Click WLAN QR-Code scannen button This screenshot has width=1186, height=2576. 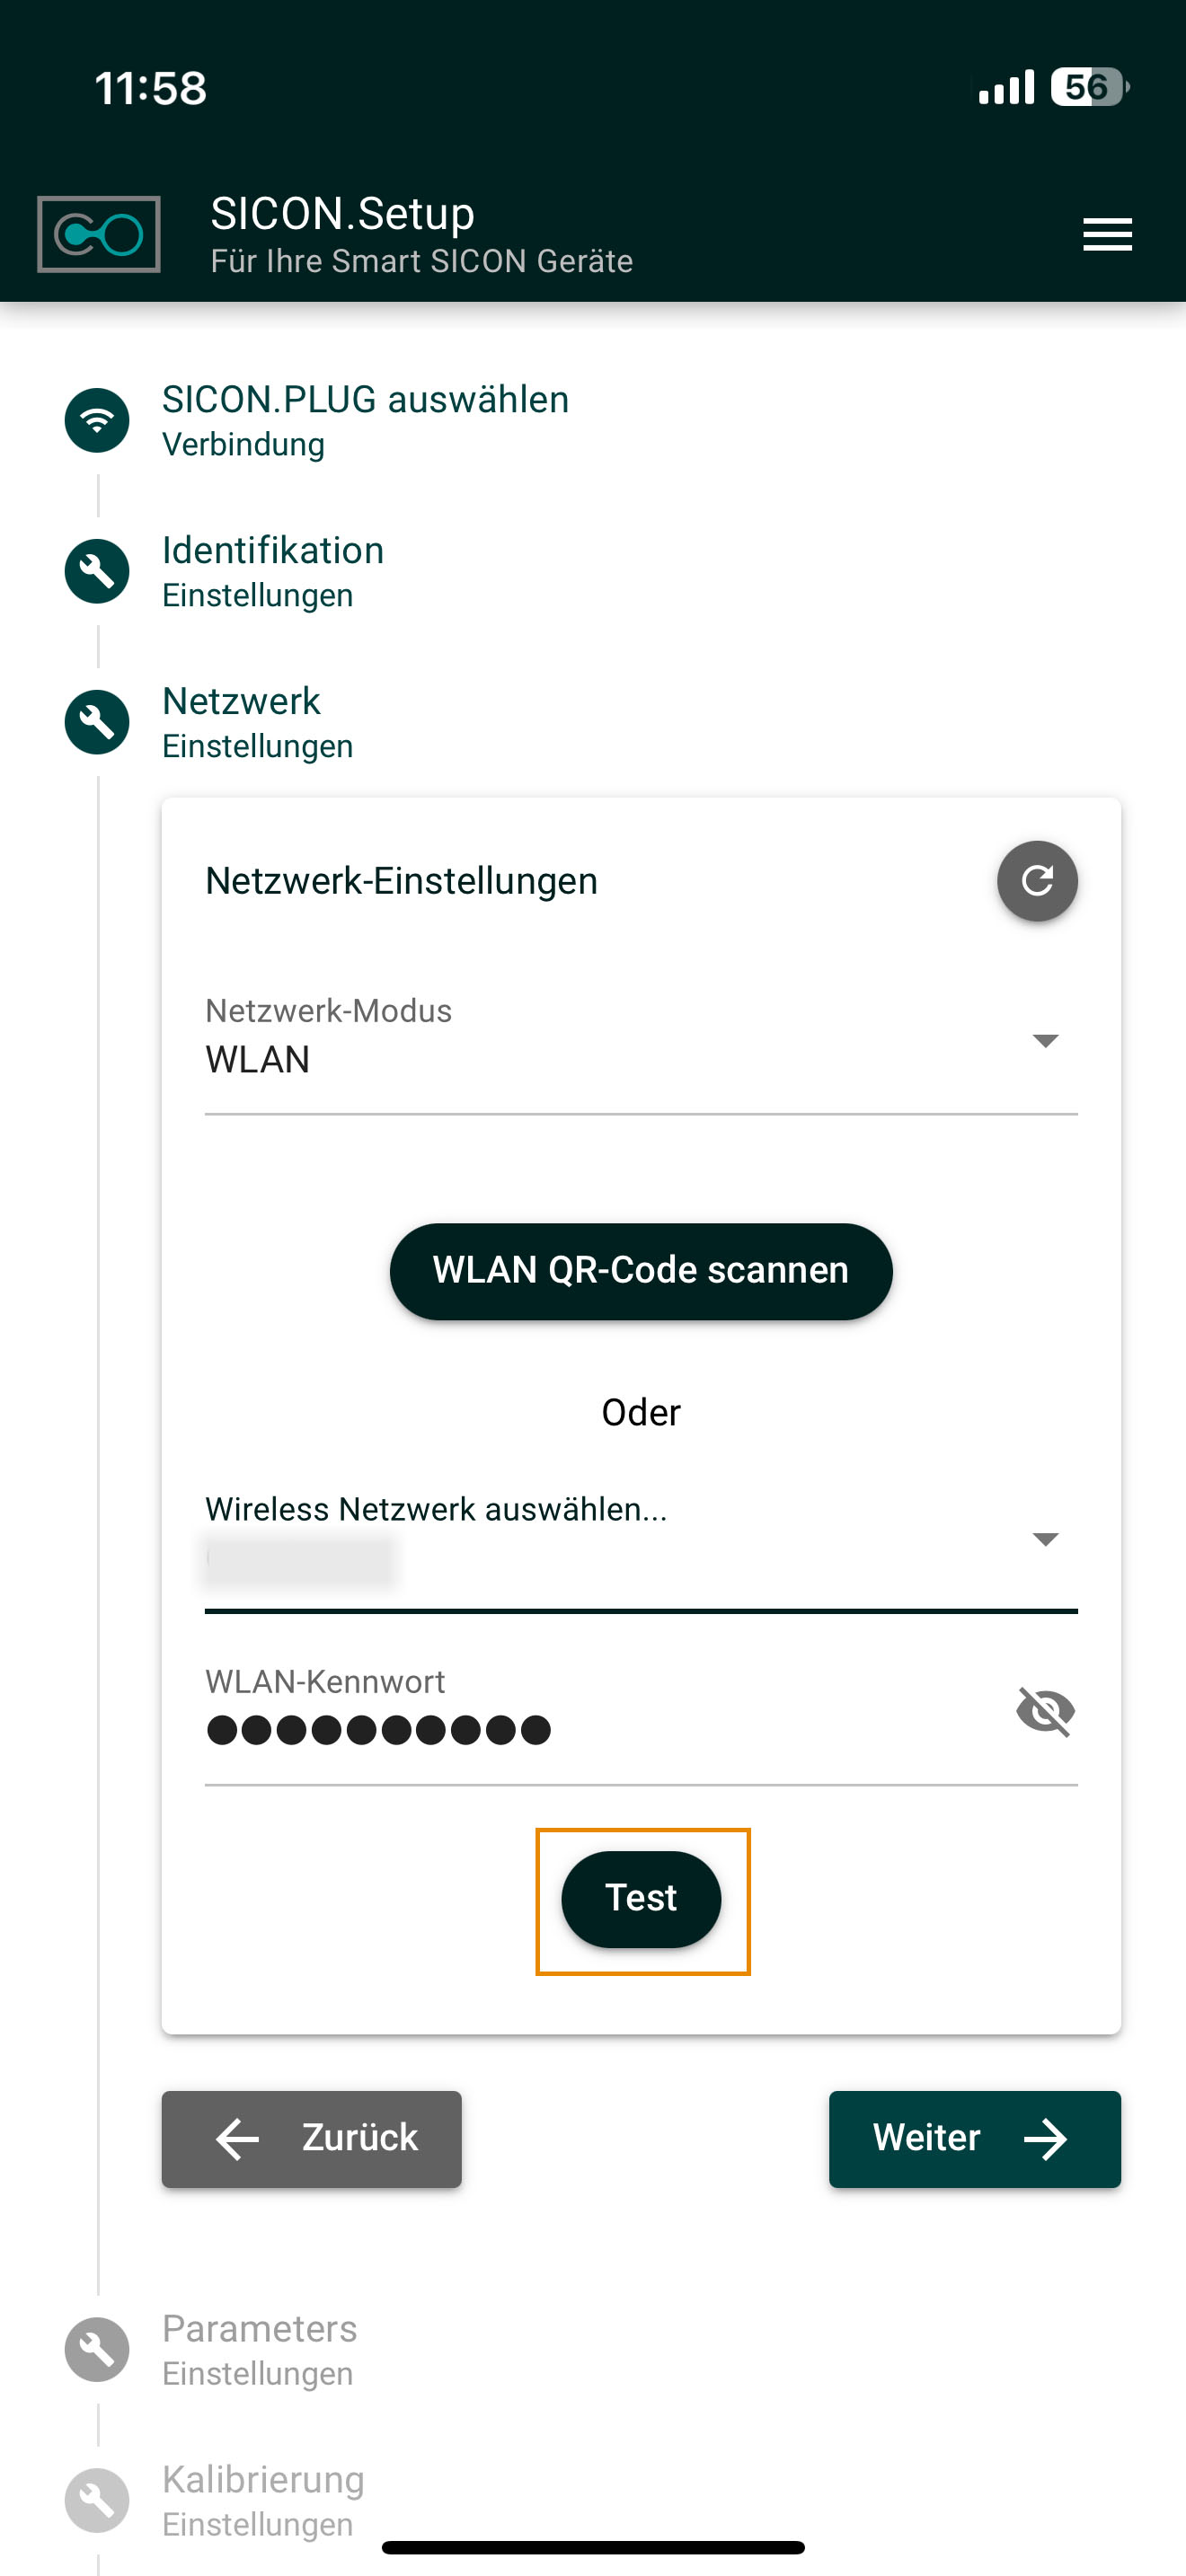pos(641,1271)
